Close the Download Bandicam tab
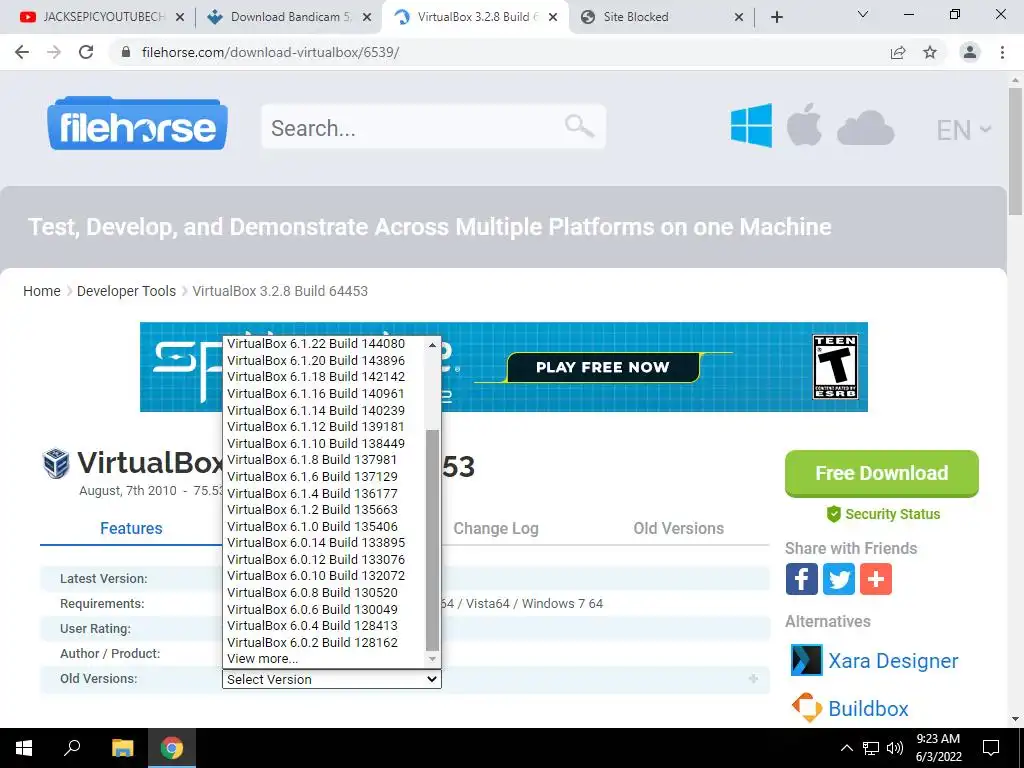Viewport: 1024px width, 768px height. click(x=367, y=17)
